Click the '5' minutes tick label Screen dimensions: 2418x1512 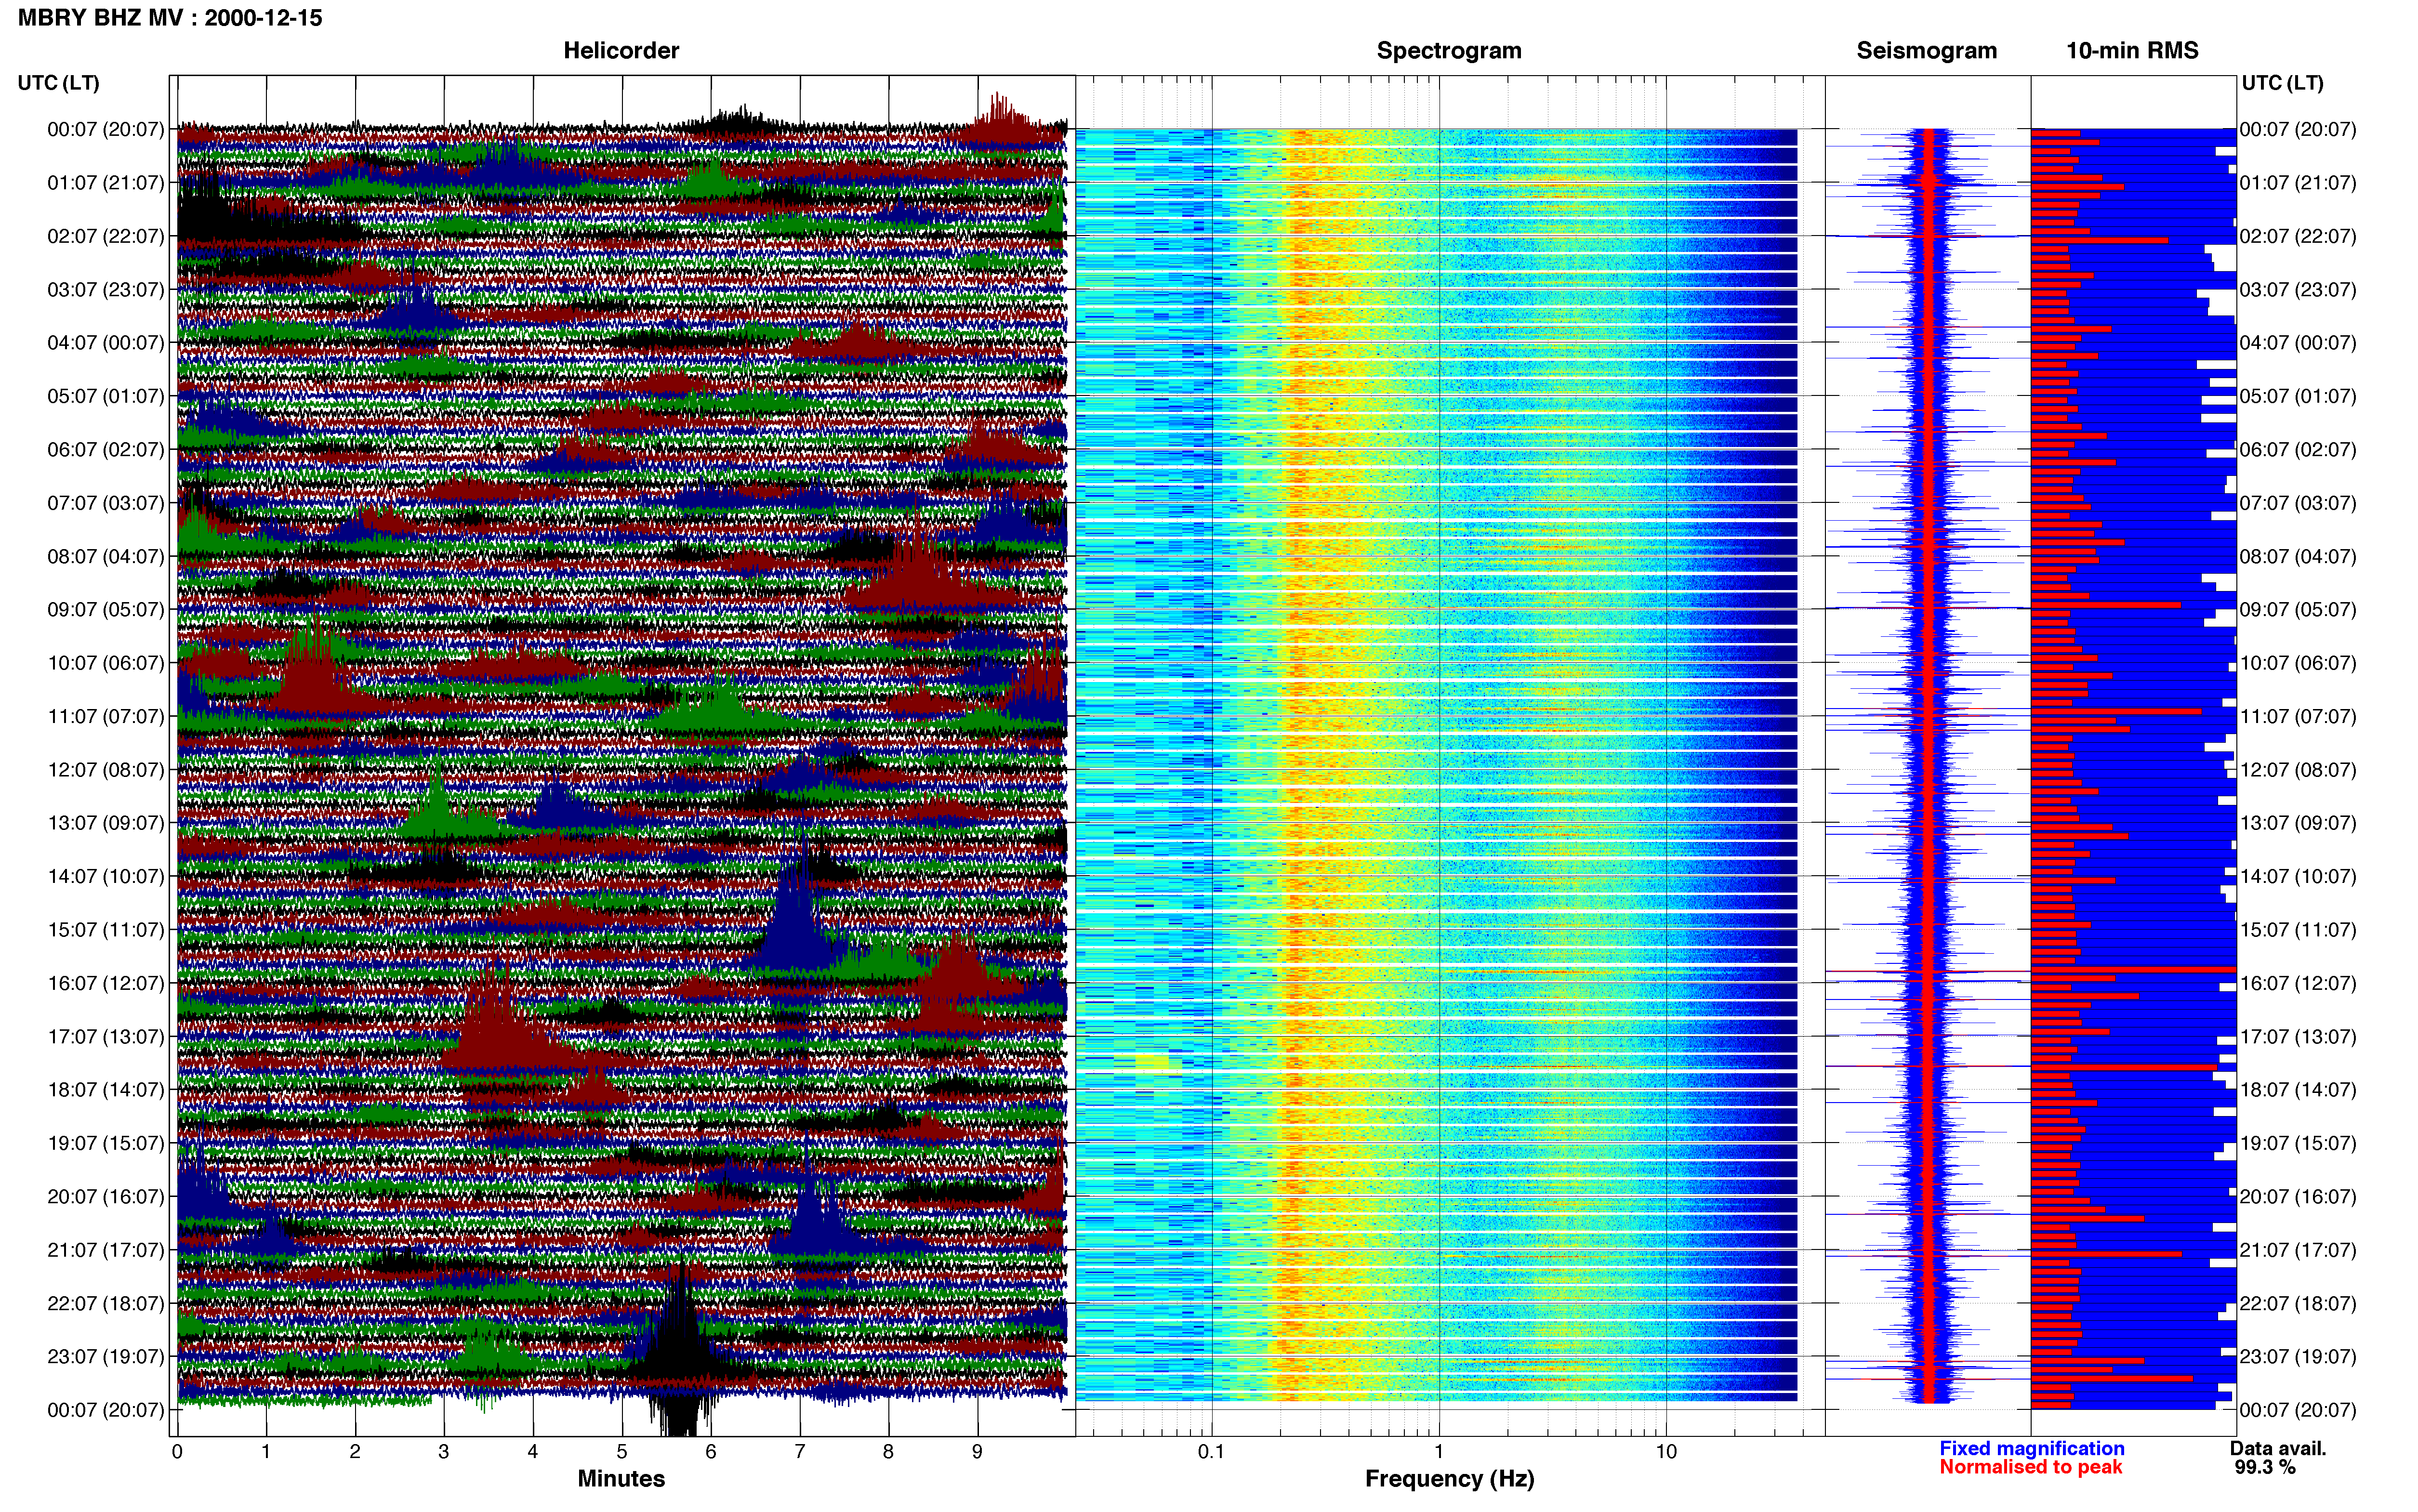(622, 1451)
